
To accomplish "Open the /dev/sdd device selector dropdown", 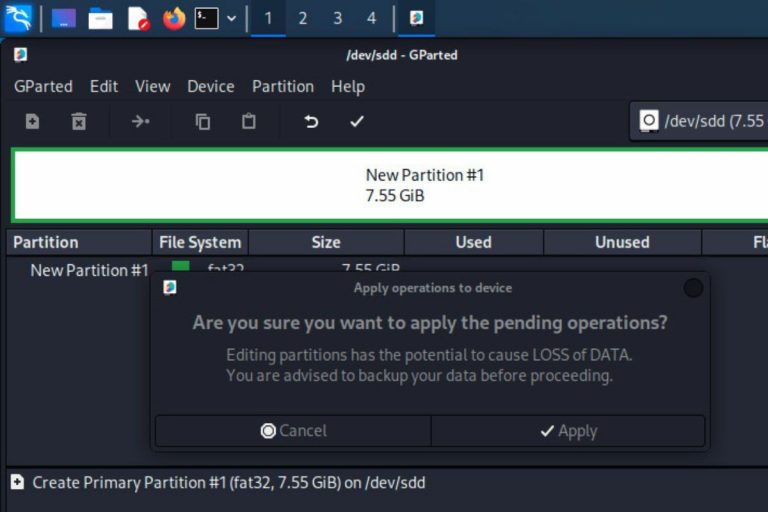I will pos(699,121).
